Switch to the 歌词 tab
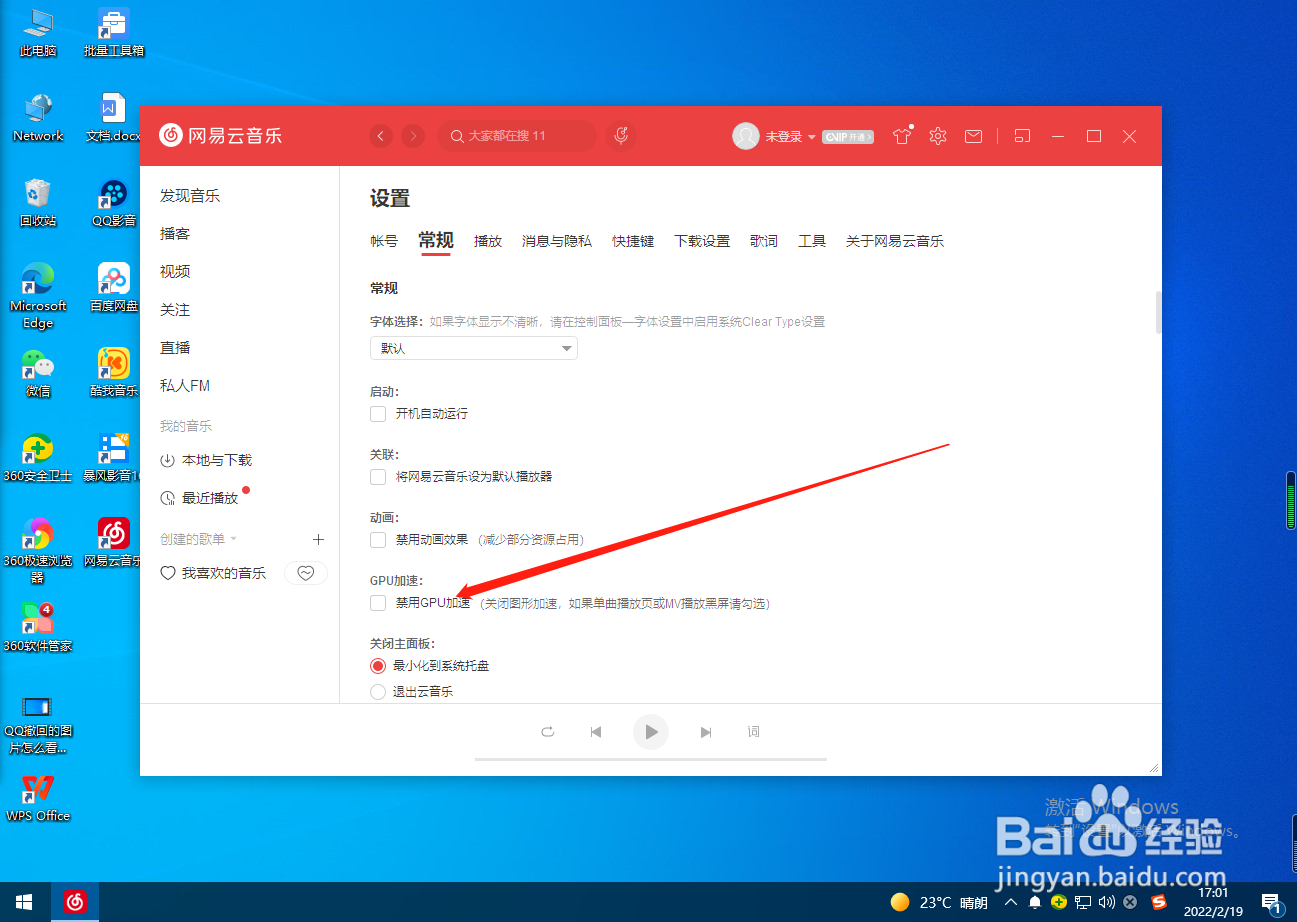This screenshot has width=1297, height=922. 764,241
